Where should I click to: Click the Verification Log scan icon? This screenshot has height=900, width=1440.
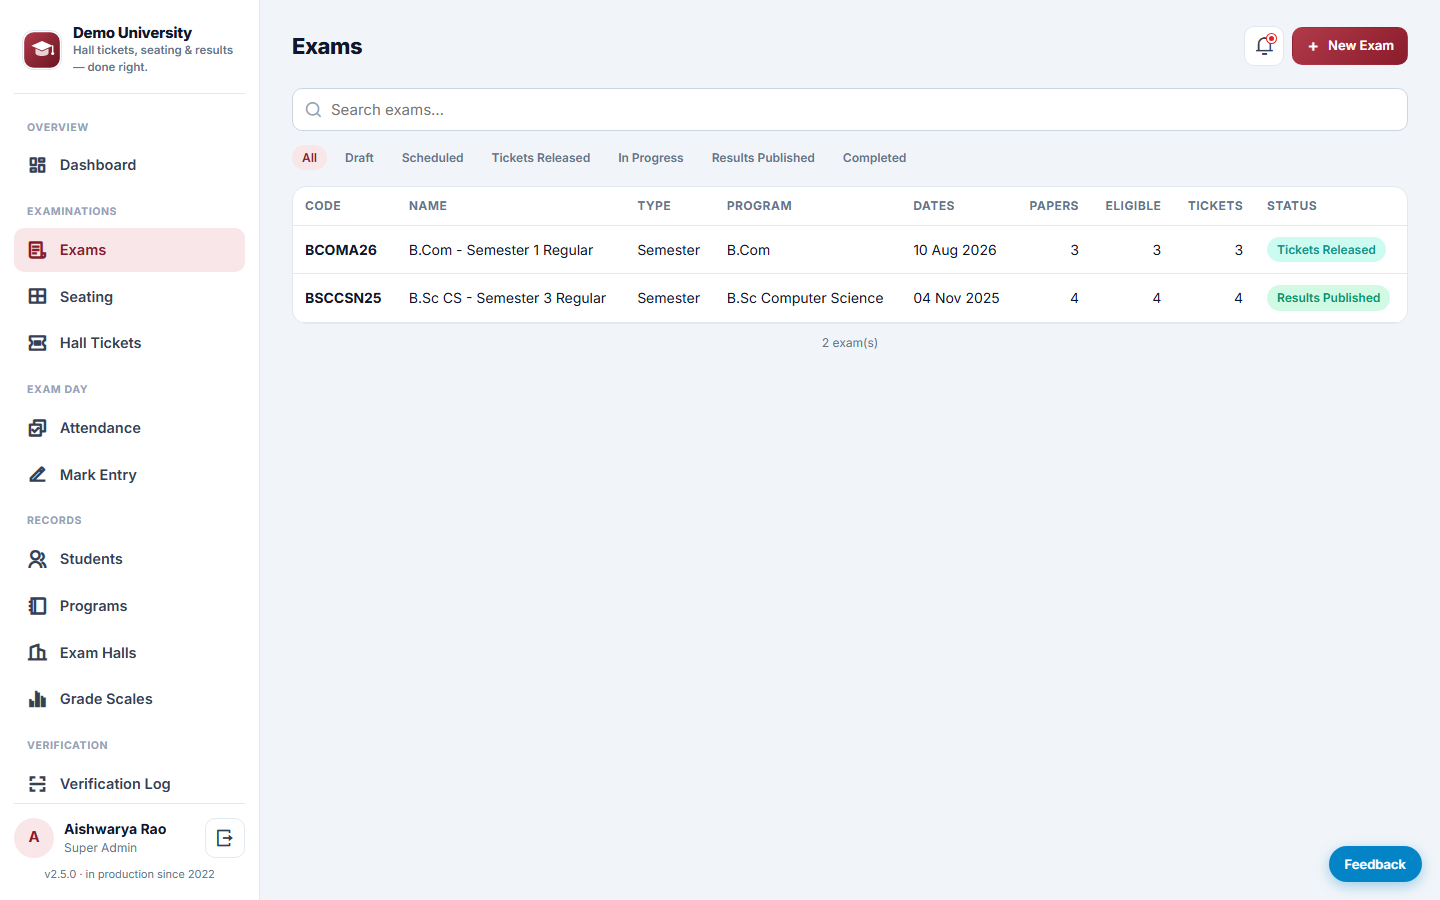pyautogui.click(x=38, y=784)
